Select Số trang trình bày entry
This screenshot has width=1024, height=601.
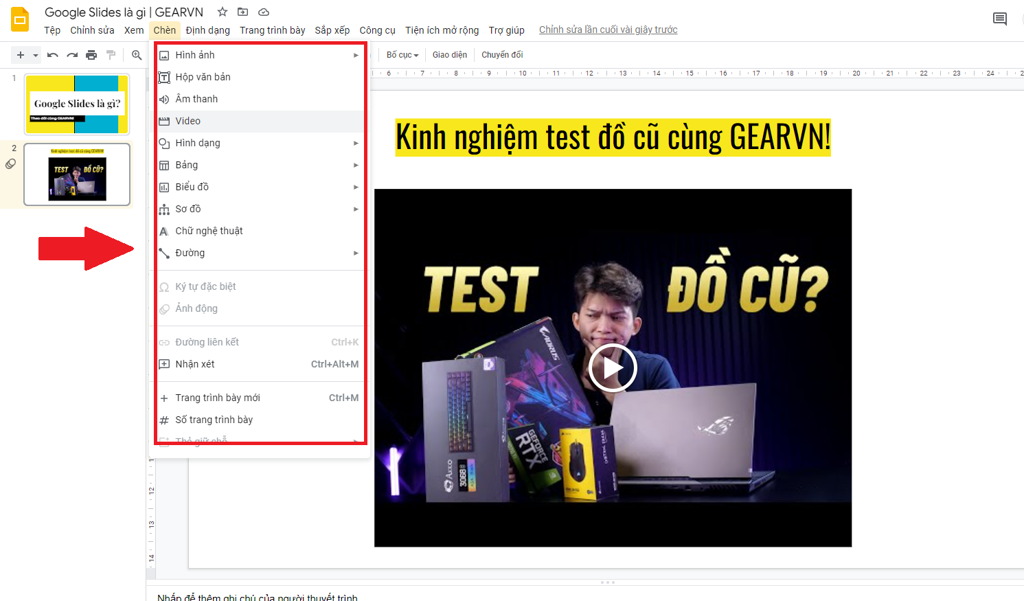tap(260, 419)
